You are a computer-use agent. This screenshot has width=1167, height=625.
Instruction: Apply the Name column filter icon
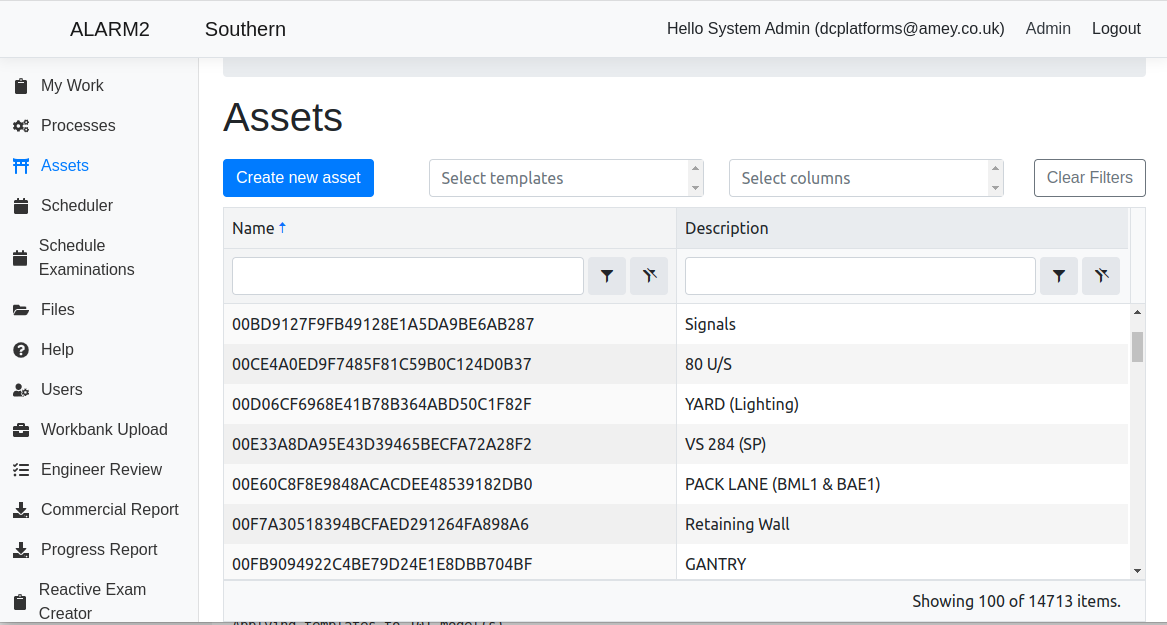(607, 276)
